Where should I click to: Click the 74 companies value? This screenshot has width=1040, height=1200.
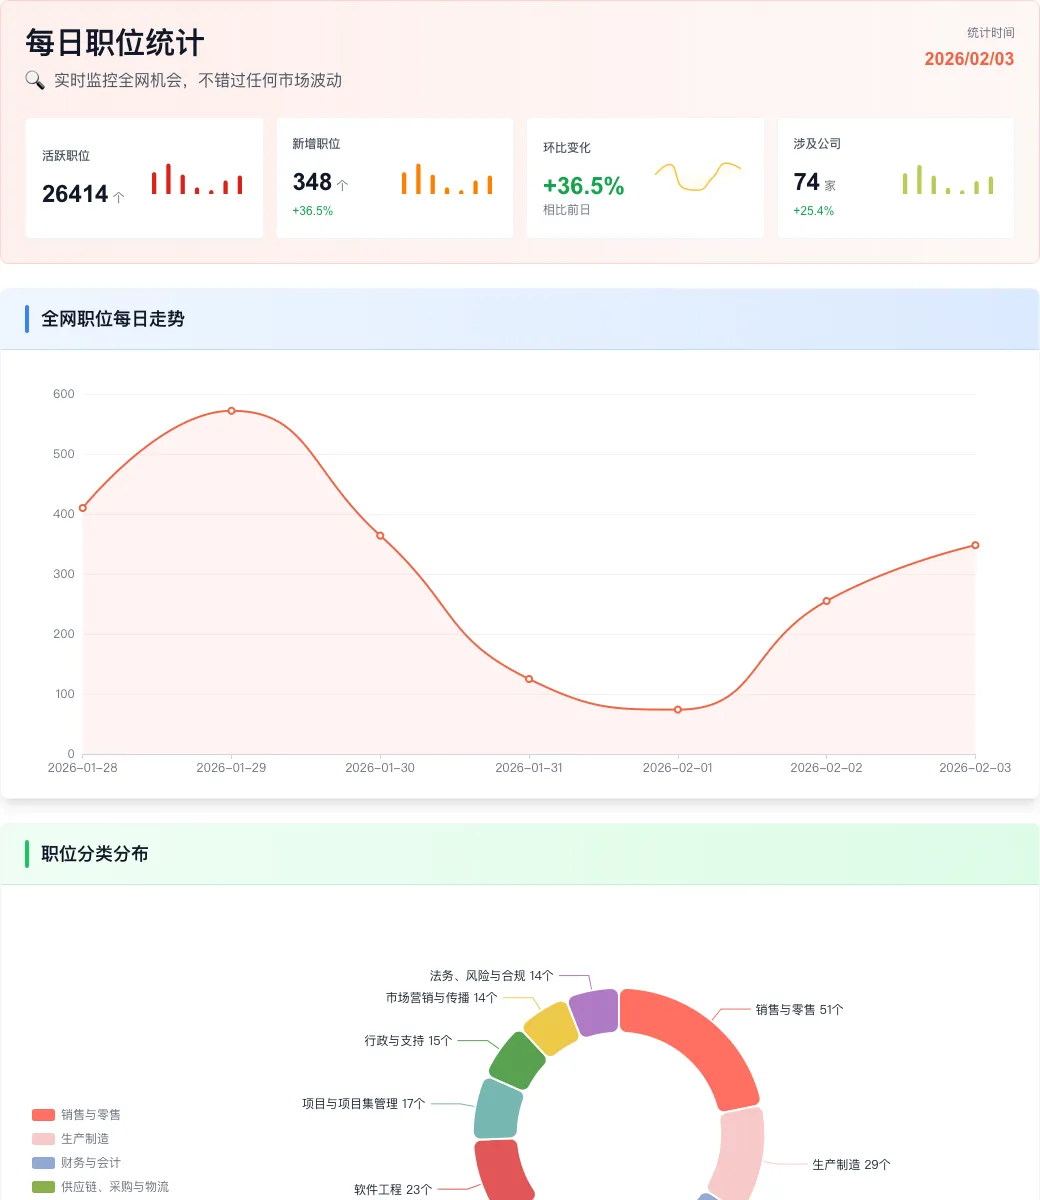tap(806, 182)
